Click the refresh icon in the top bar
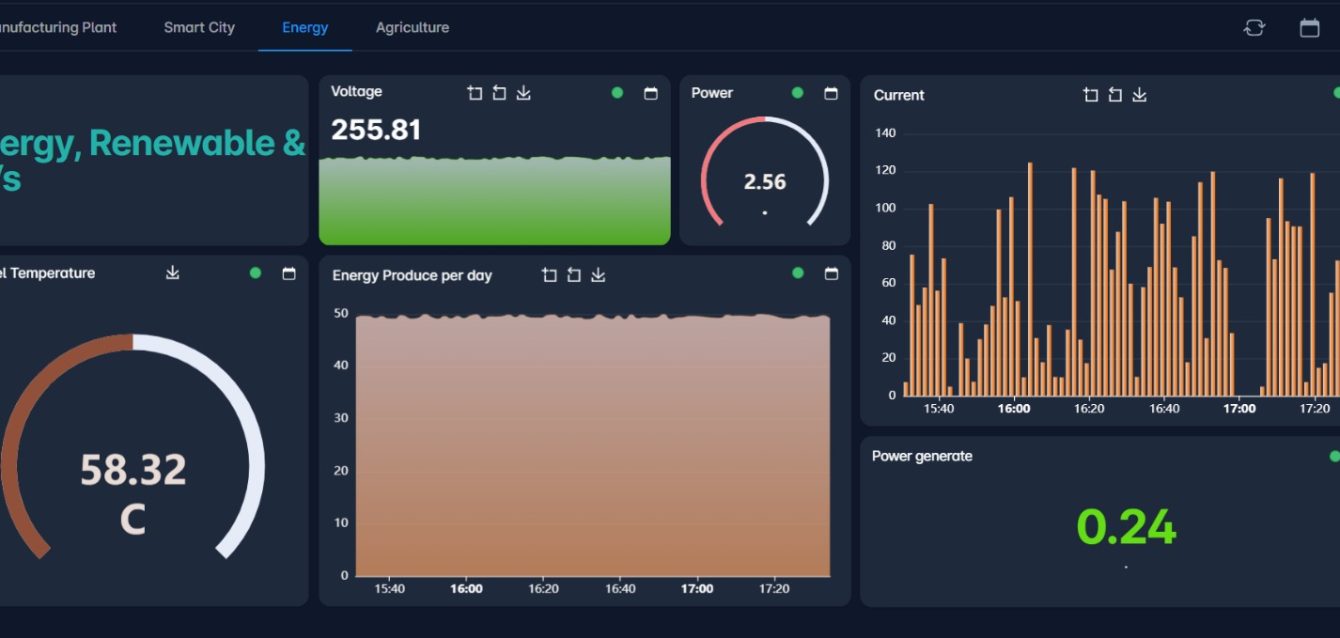 point(1254,28)
